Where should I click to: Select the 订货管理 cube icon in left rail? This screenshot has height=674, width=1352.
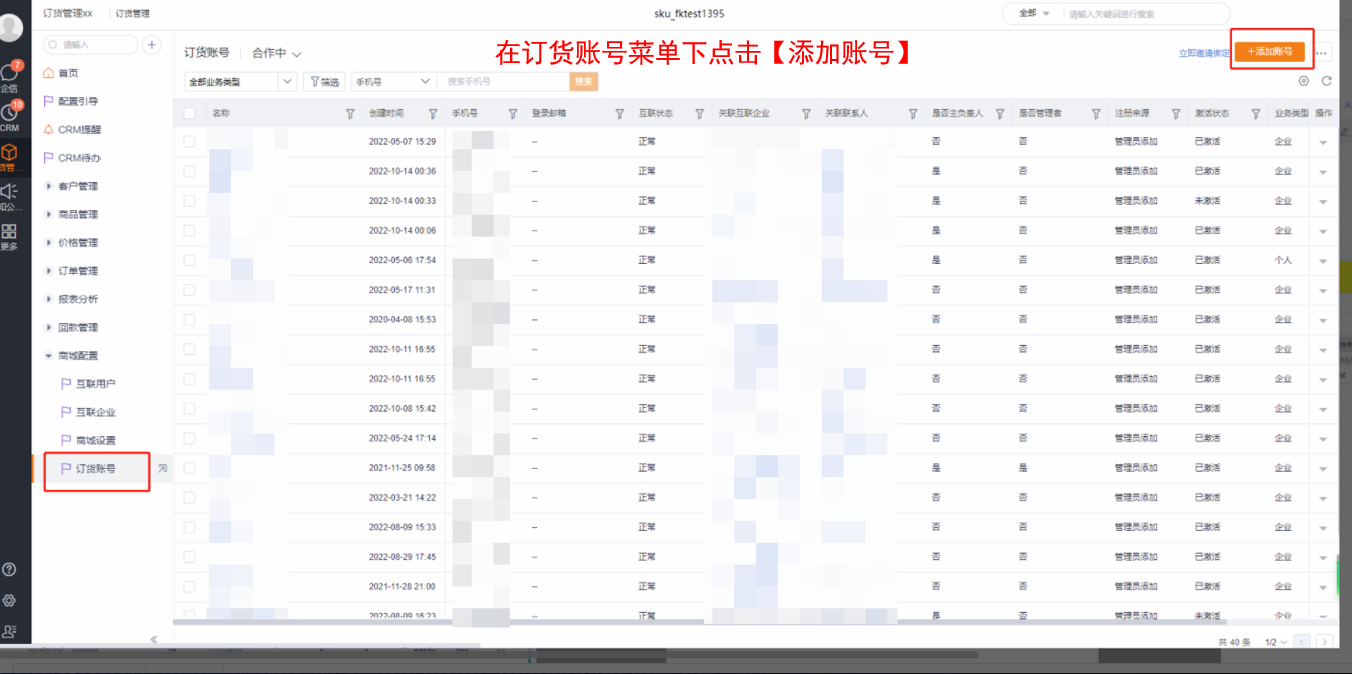tap(9, 153)
